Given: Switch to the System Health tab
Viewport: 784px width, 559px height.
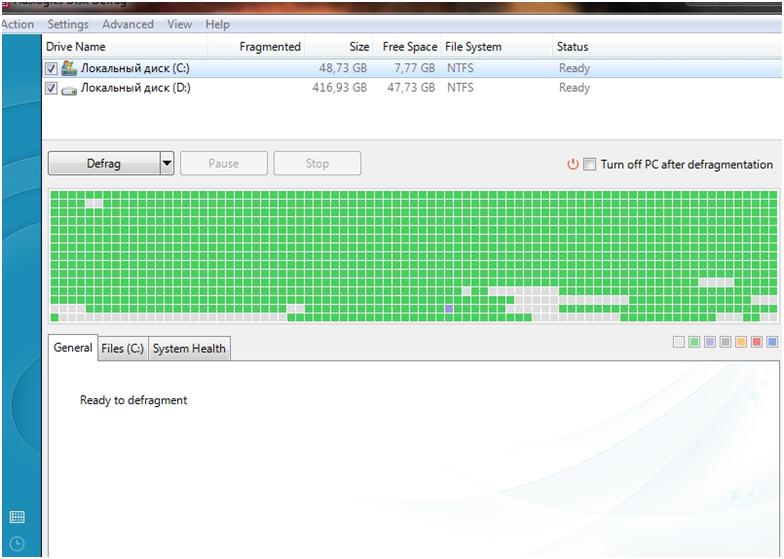Looking at the screenshot, I should click(x=189, y=348).
